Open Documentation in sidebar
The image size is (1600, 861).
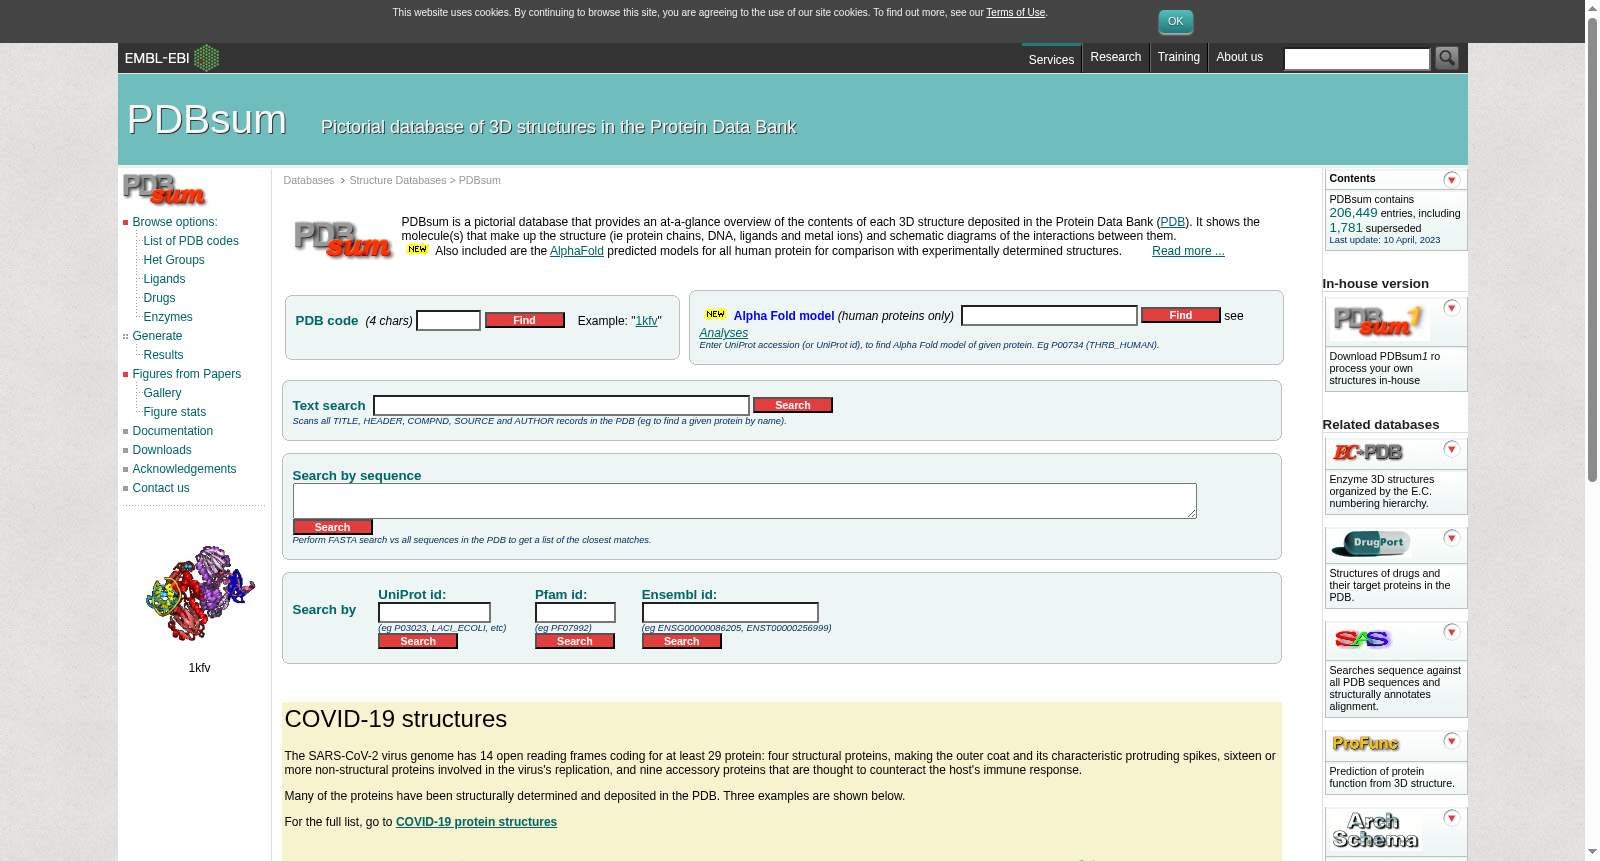tap(173, 431)
